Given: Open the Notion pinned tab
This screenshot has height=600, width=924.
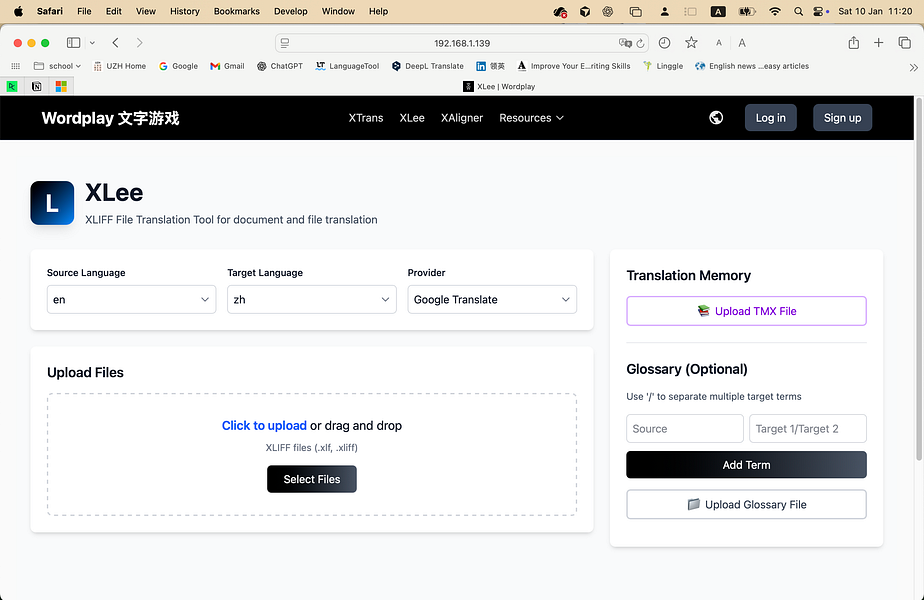Looking at the screenshot, I should point(37,87).
